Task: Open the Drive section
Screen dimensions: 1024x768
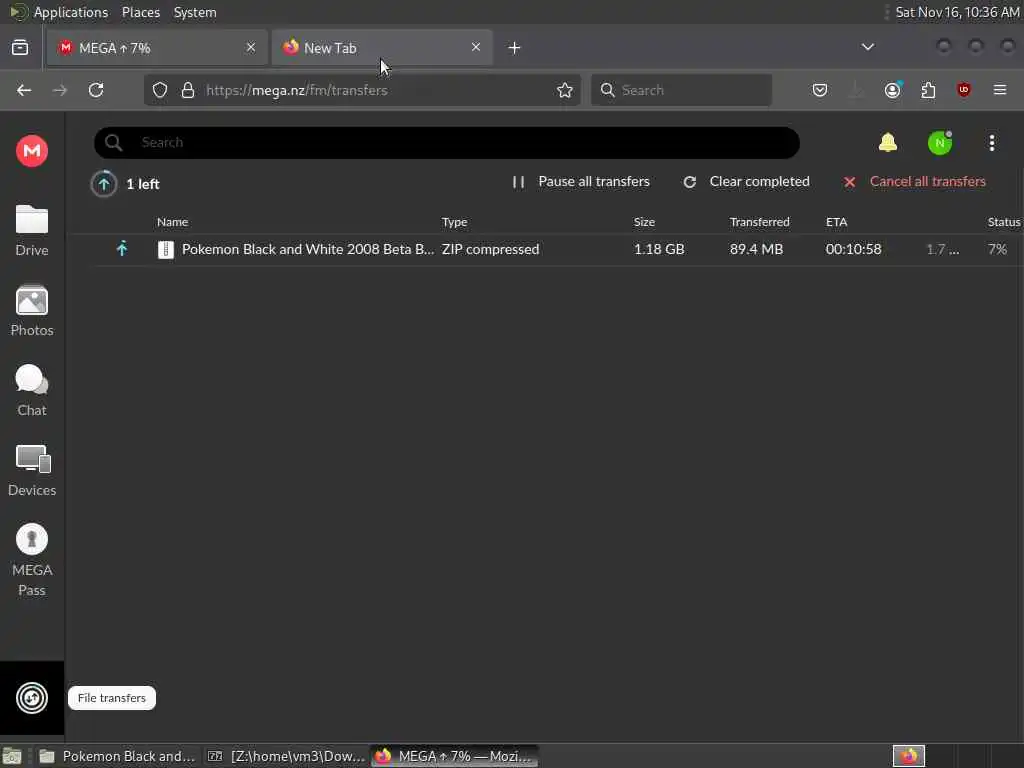Action: point(31,230)
